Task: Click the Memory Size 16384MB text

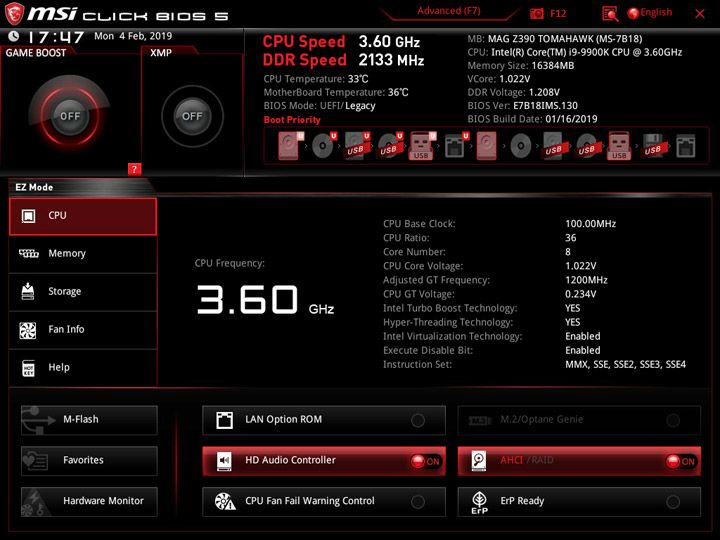Action: 521,66
